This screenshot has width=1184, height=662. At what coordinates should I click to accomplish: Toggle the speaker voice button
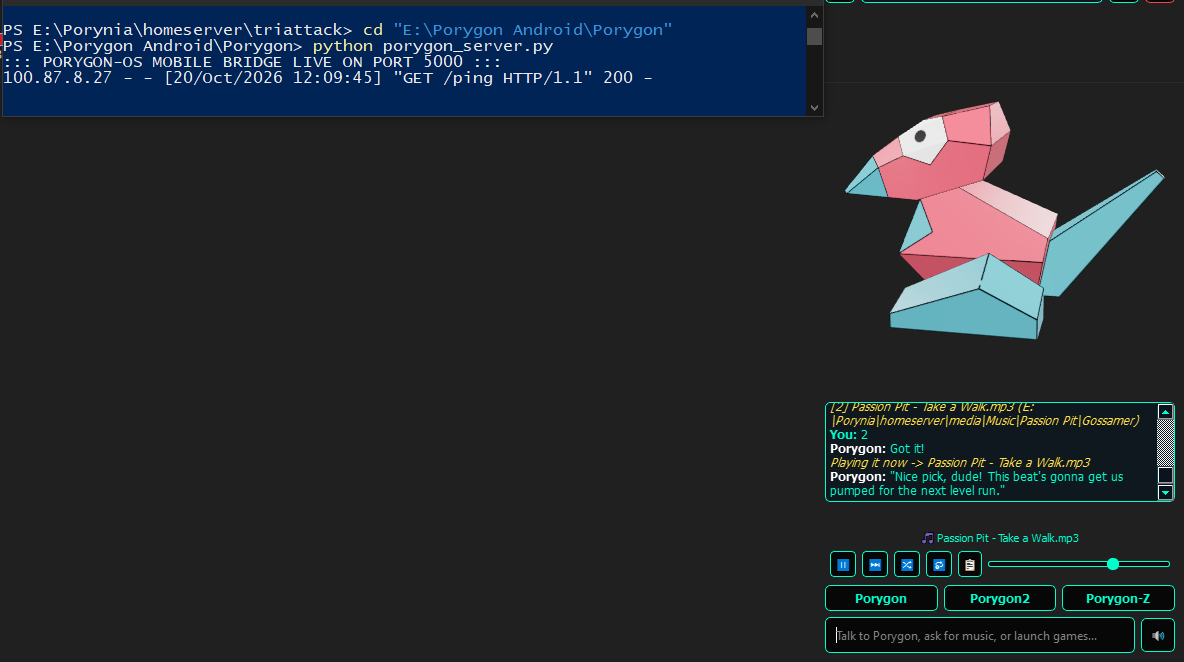coord(1158,635)
